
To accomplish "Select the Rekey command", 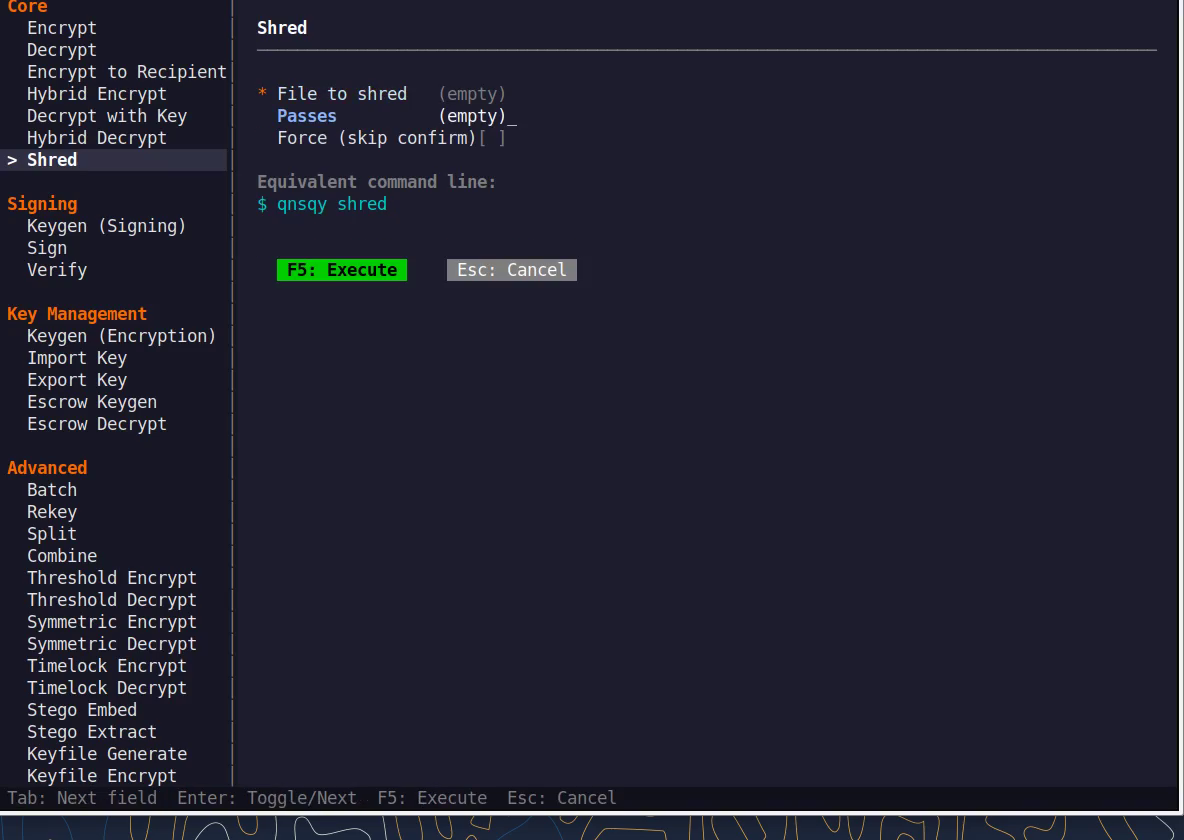I will 52,511.
